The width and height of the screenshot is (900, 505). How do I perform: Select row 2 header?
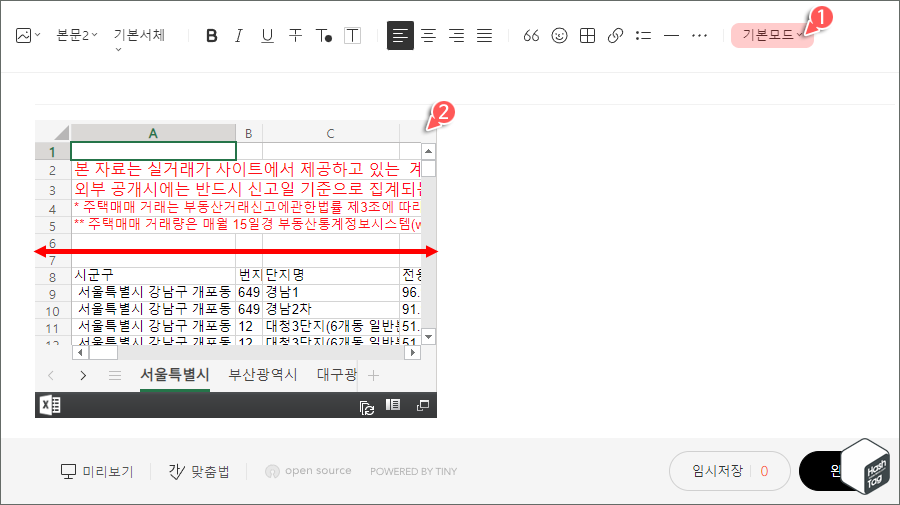tap(52, 170)
